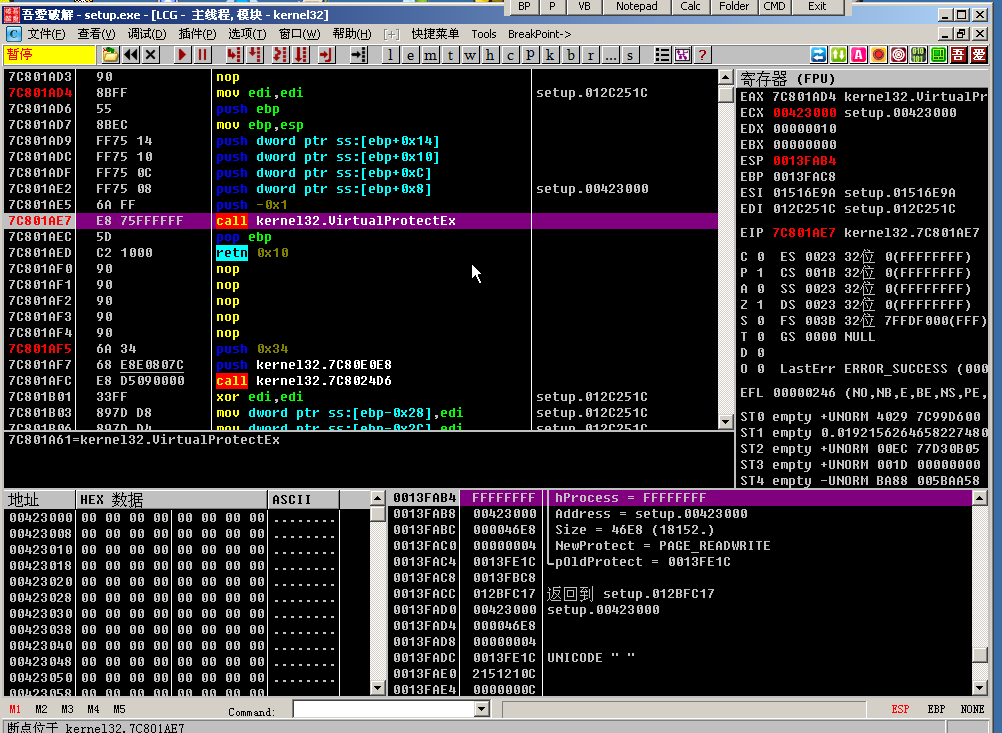Open the 窗口(W) menu
The height and width of the screenshot is (733, 1002).
click(300, 34)
